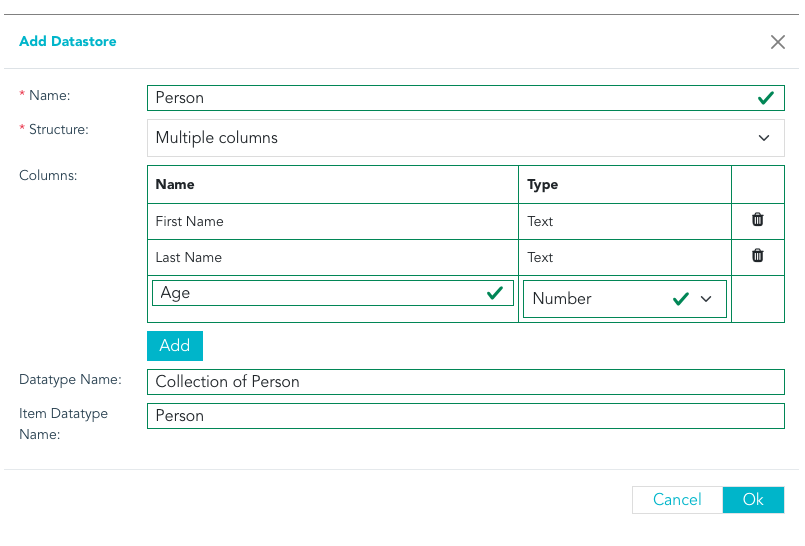Click the Item Datatype Name Person field
805x546 pixels.
[466, 416]
